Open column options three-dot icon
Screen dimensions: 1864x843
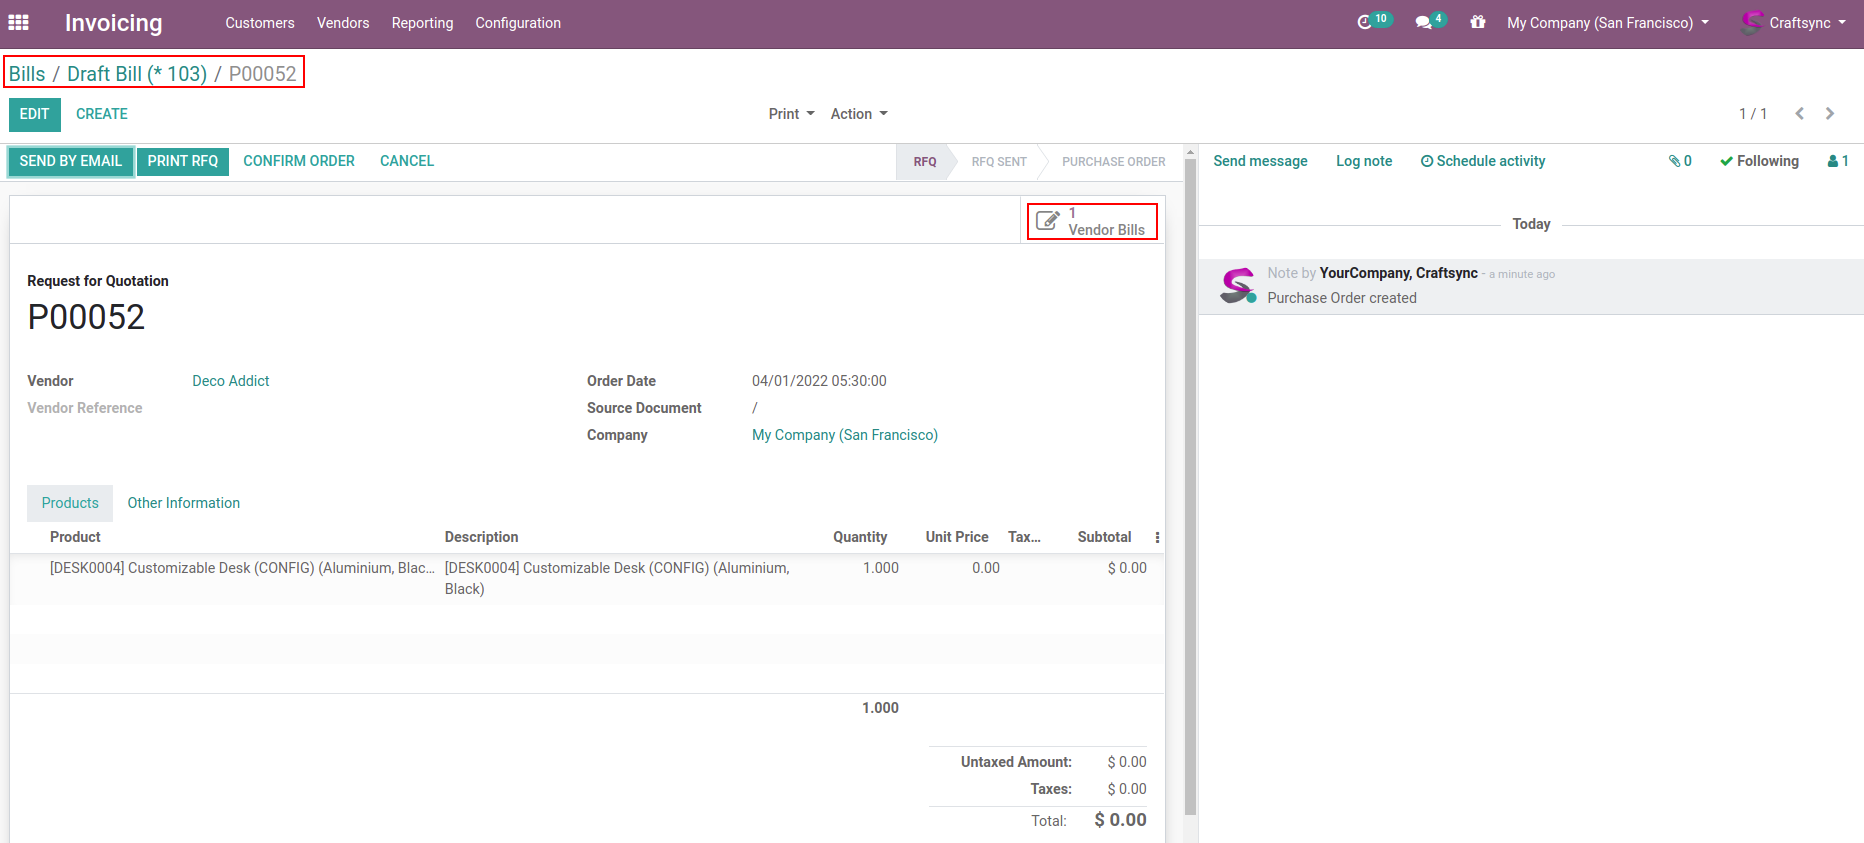[1157, 538]
